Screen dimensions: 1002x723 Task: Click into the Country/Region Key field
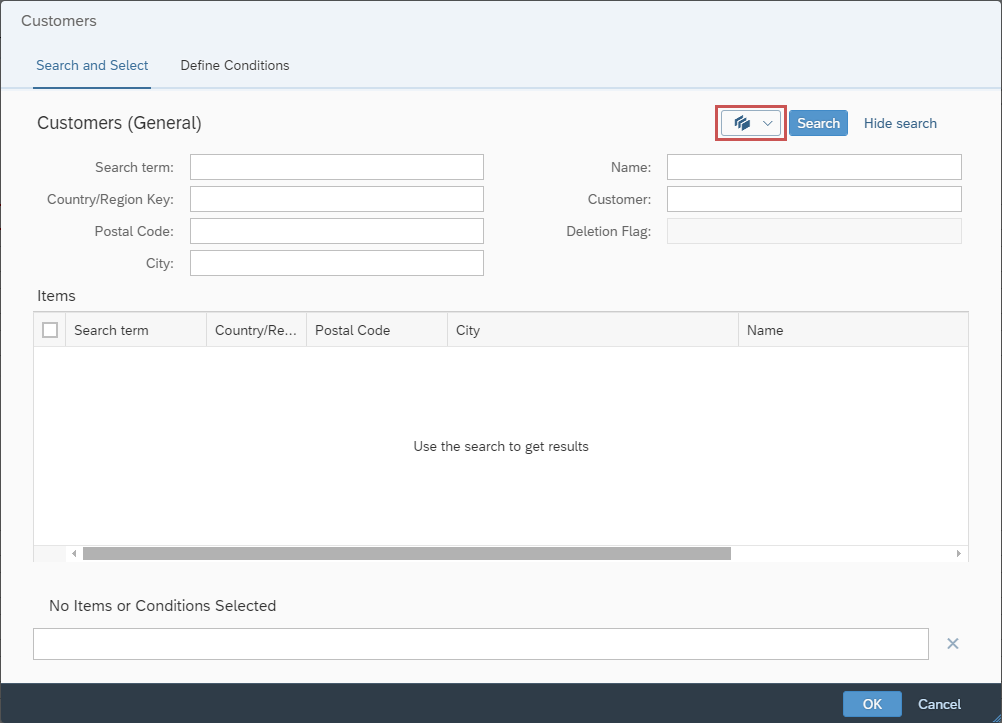coord(336,199)
